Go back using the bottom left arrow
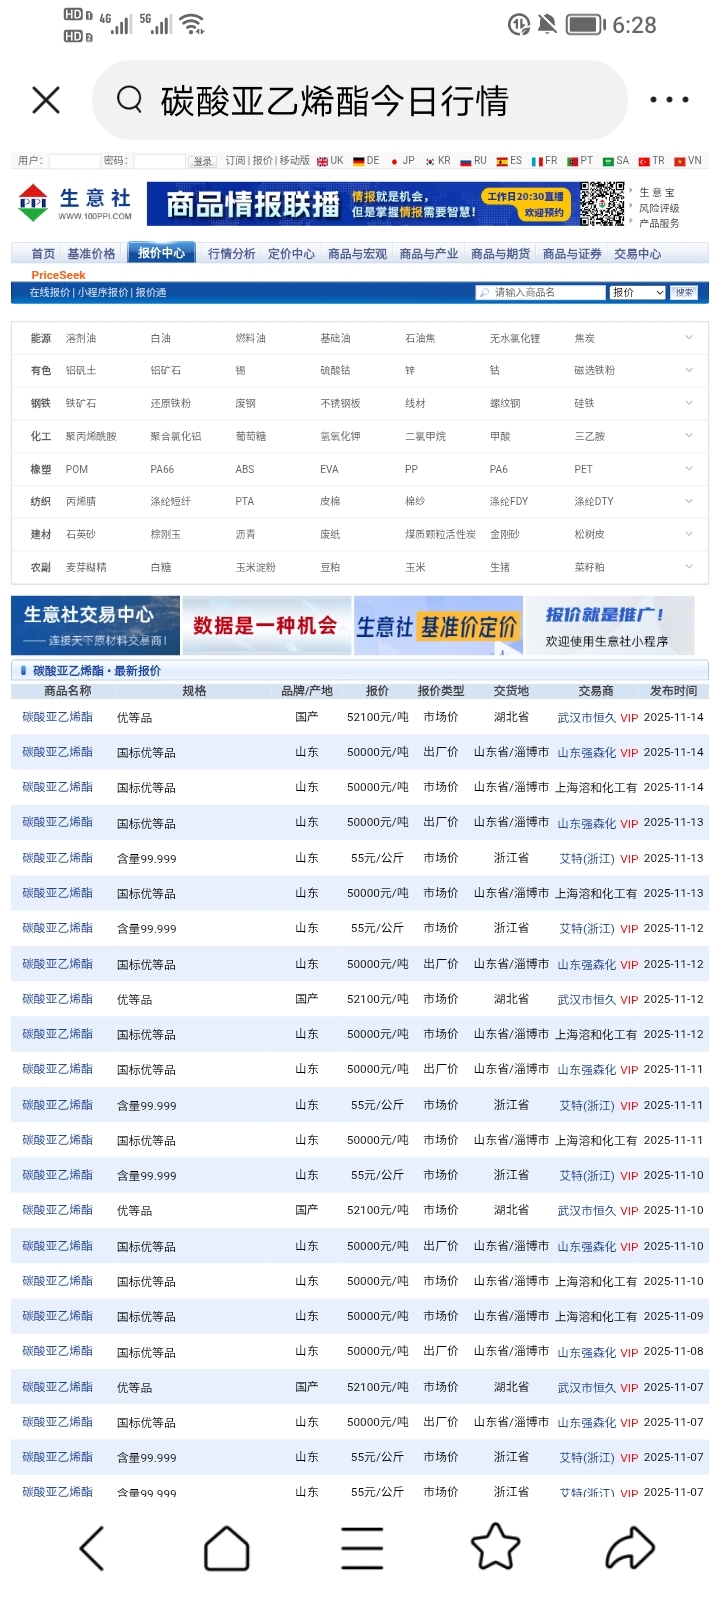This screenshot has width=720, height=1600. click(92, 1548)
